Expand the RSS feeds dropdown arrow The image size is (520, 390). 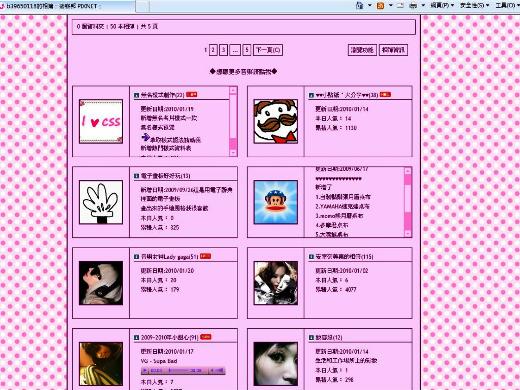(x=391, y=5)
